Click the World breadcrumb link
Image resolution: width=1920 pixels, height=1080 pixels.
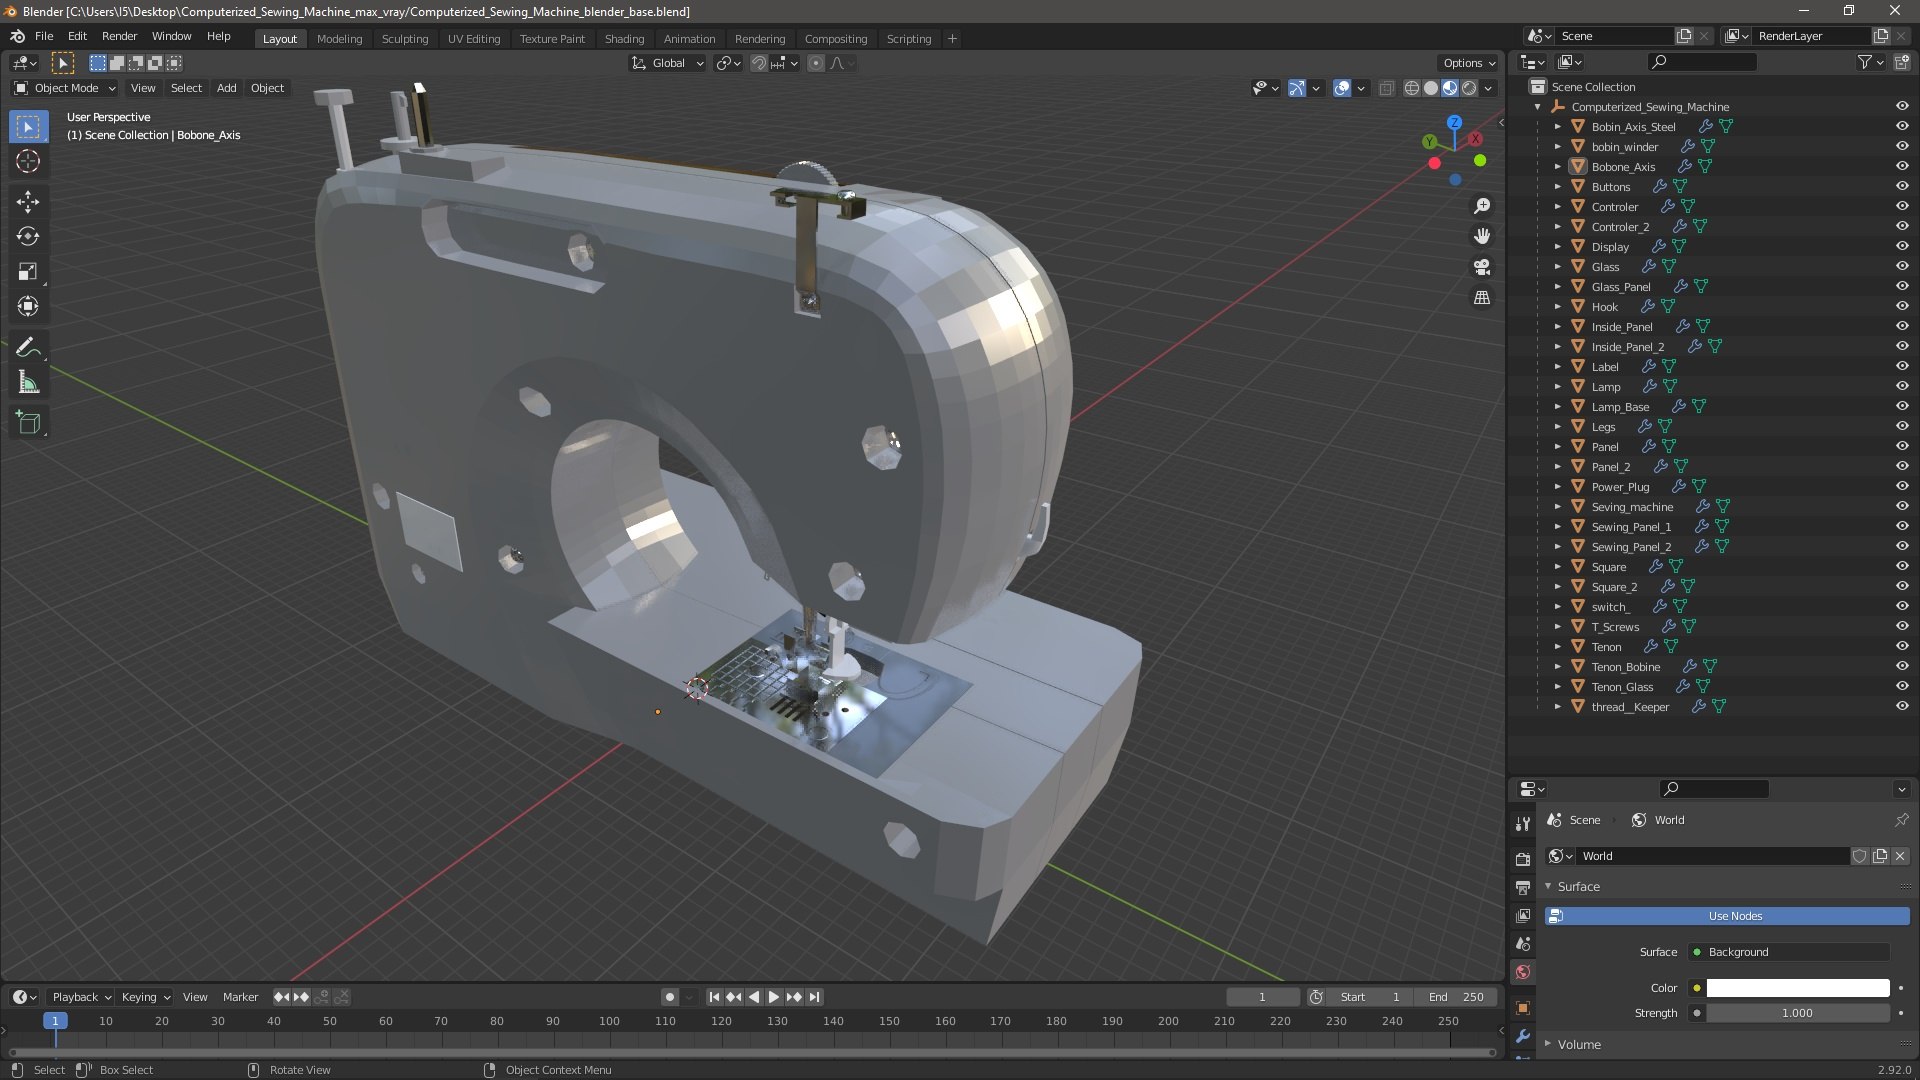point(1668,820)
